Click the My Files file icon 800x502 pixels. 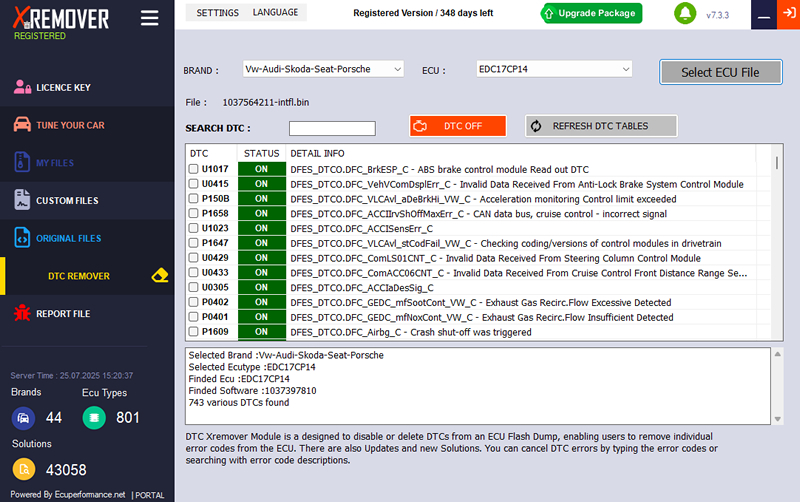pyautogui.click(x=22, y=162)
